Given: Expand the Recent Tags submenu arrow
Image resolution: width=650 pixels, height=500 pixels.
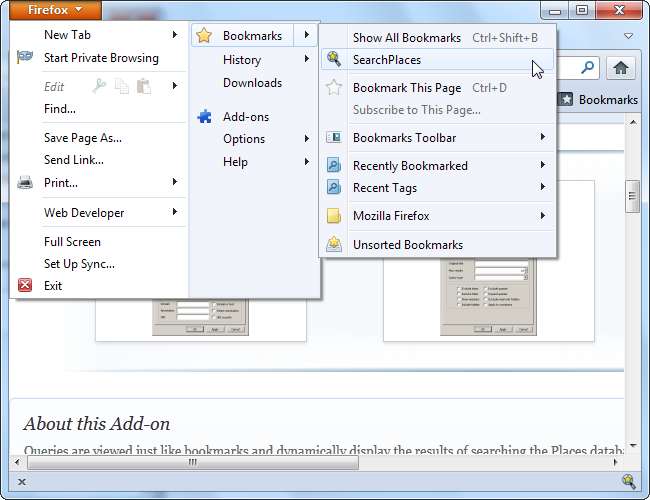Looking at the screenshot, I should 543,187.
